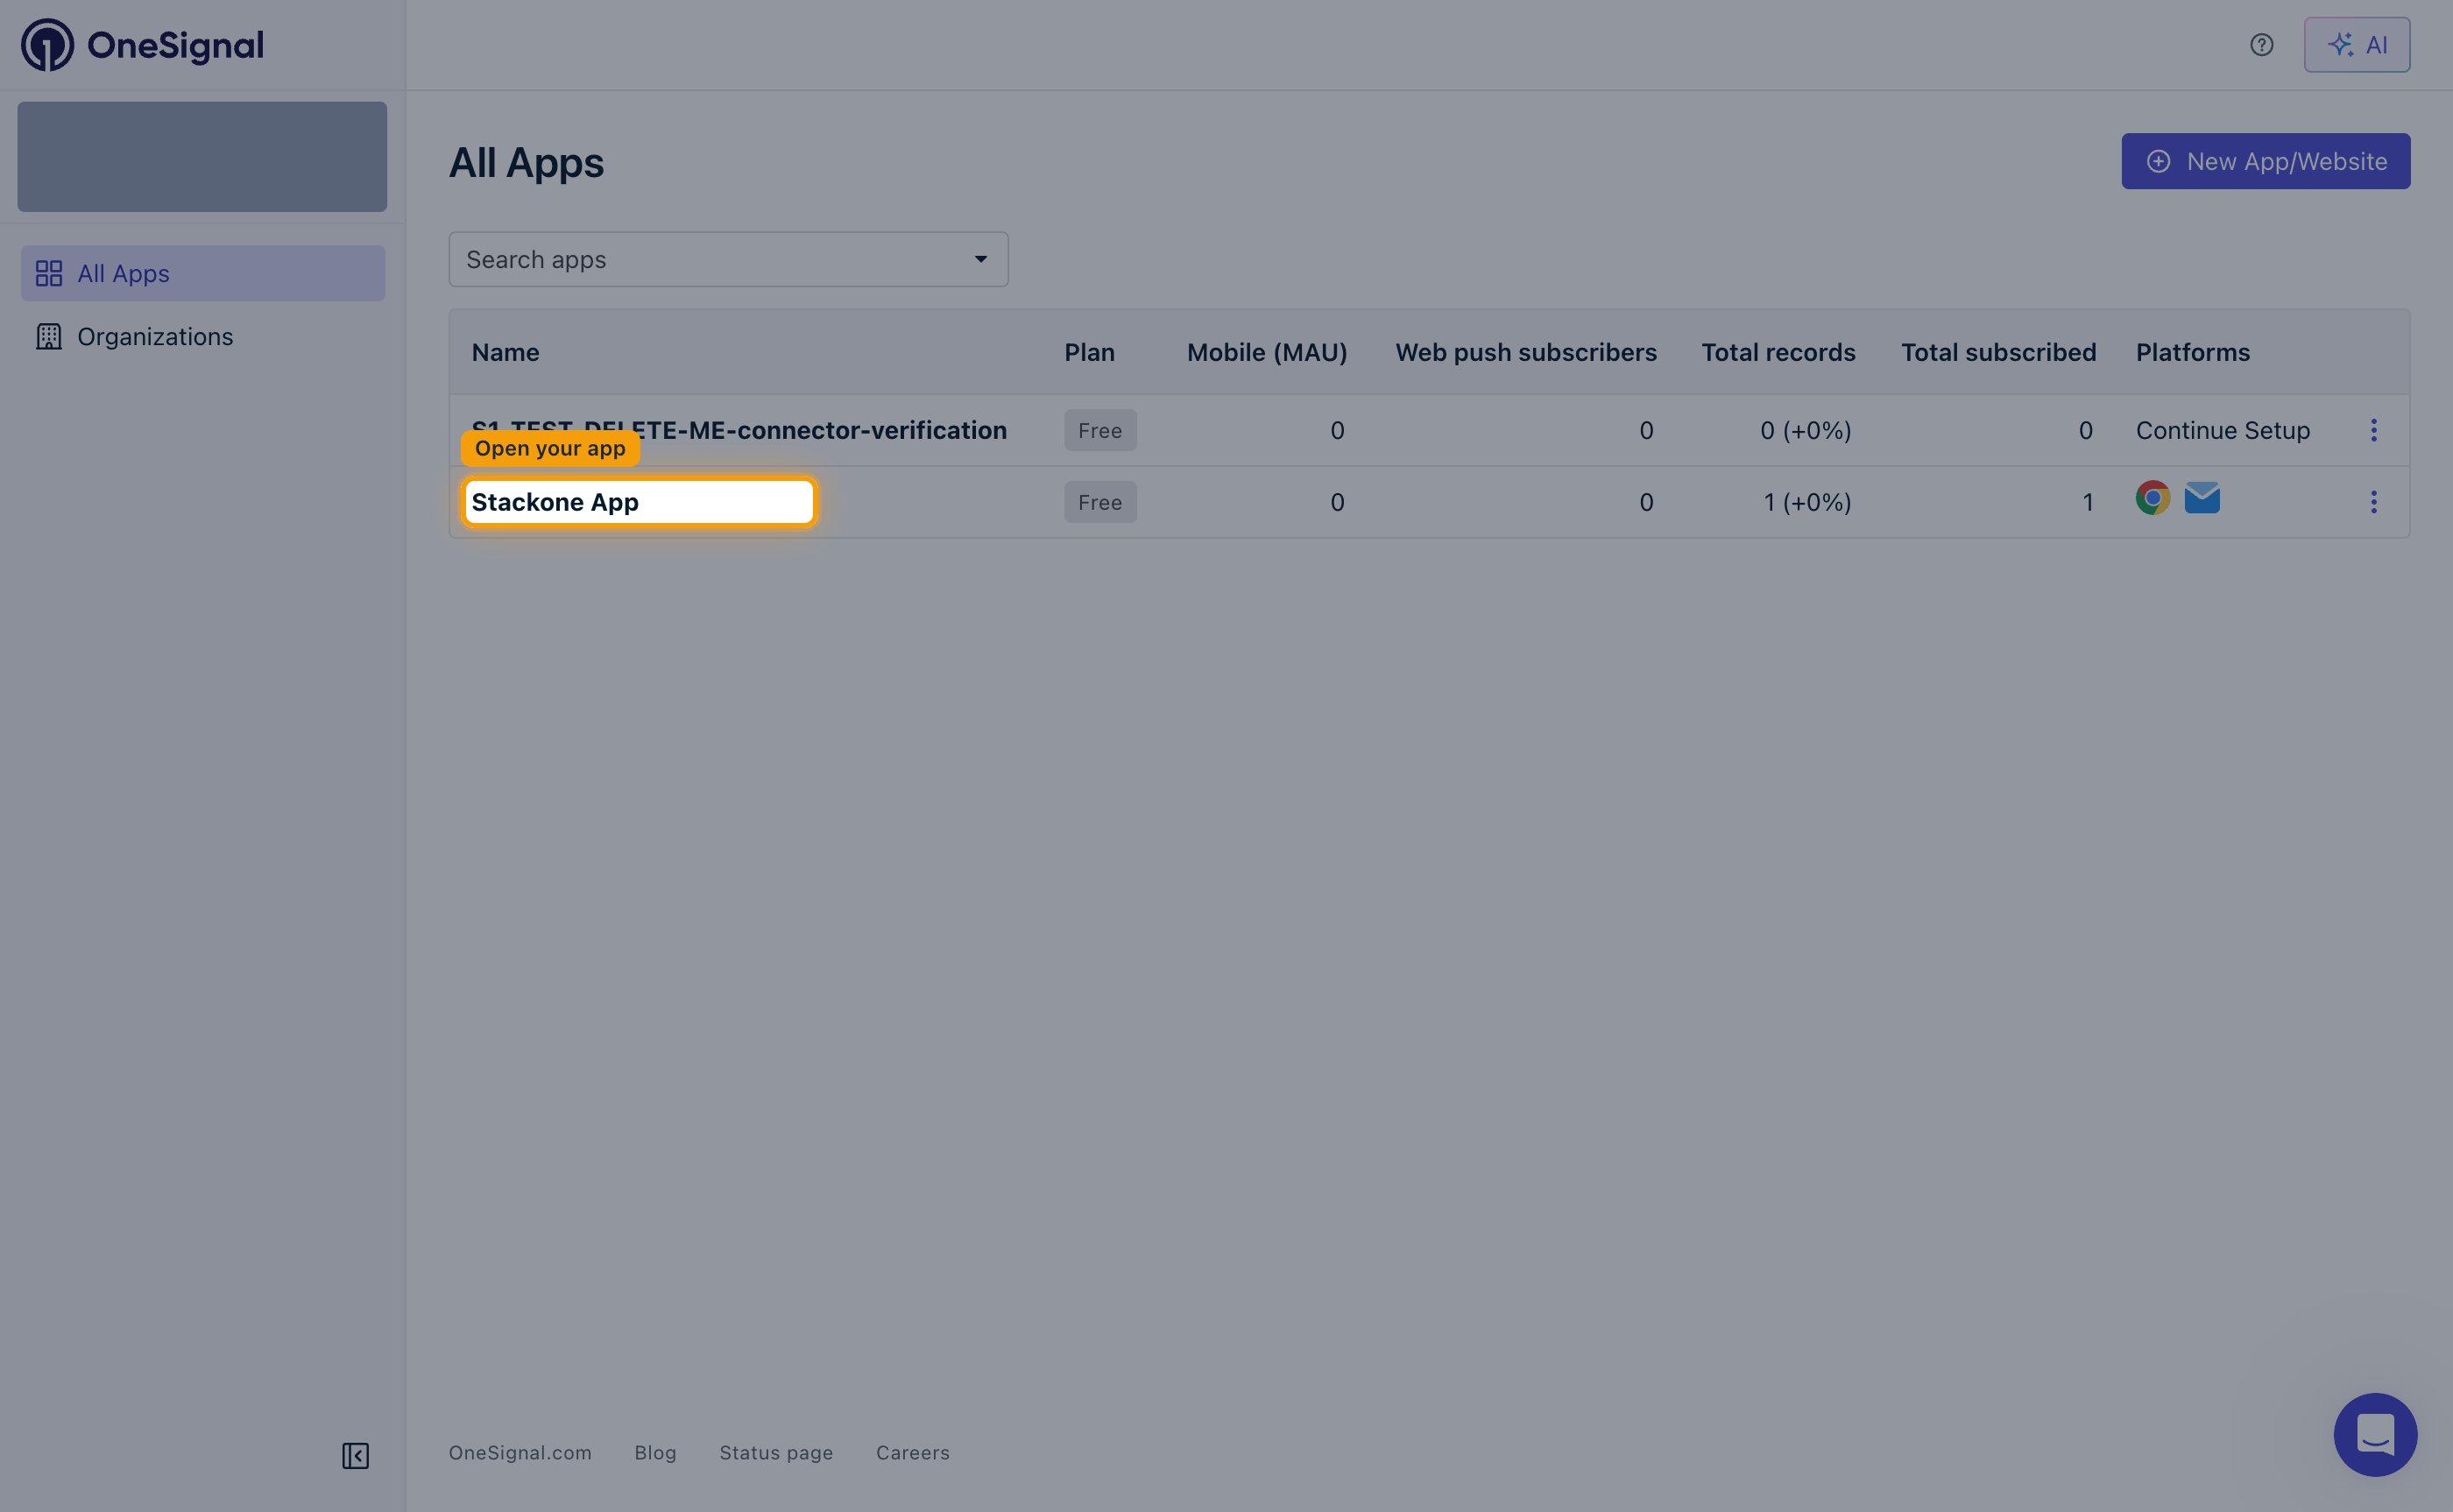Click the OneSignal logo

tap(142, 45)
